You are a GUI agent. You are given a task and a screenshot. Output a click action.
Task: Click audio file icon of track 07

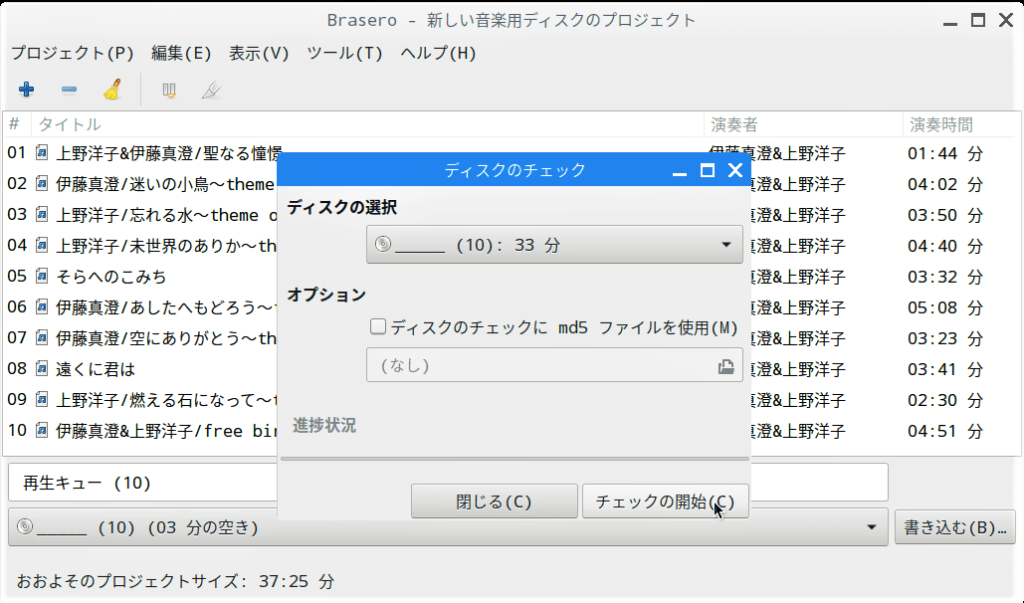[42, 338]
